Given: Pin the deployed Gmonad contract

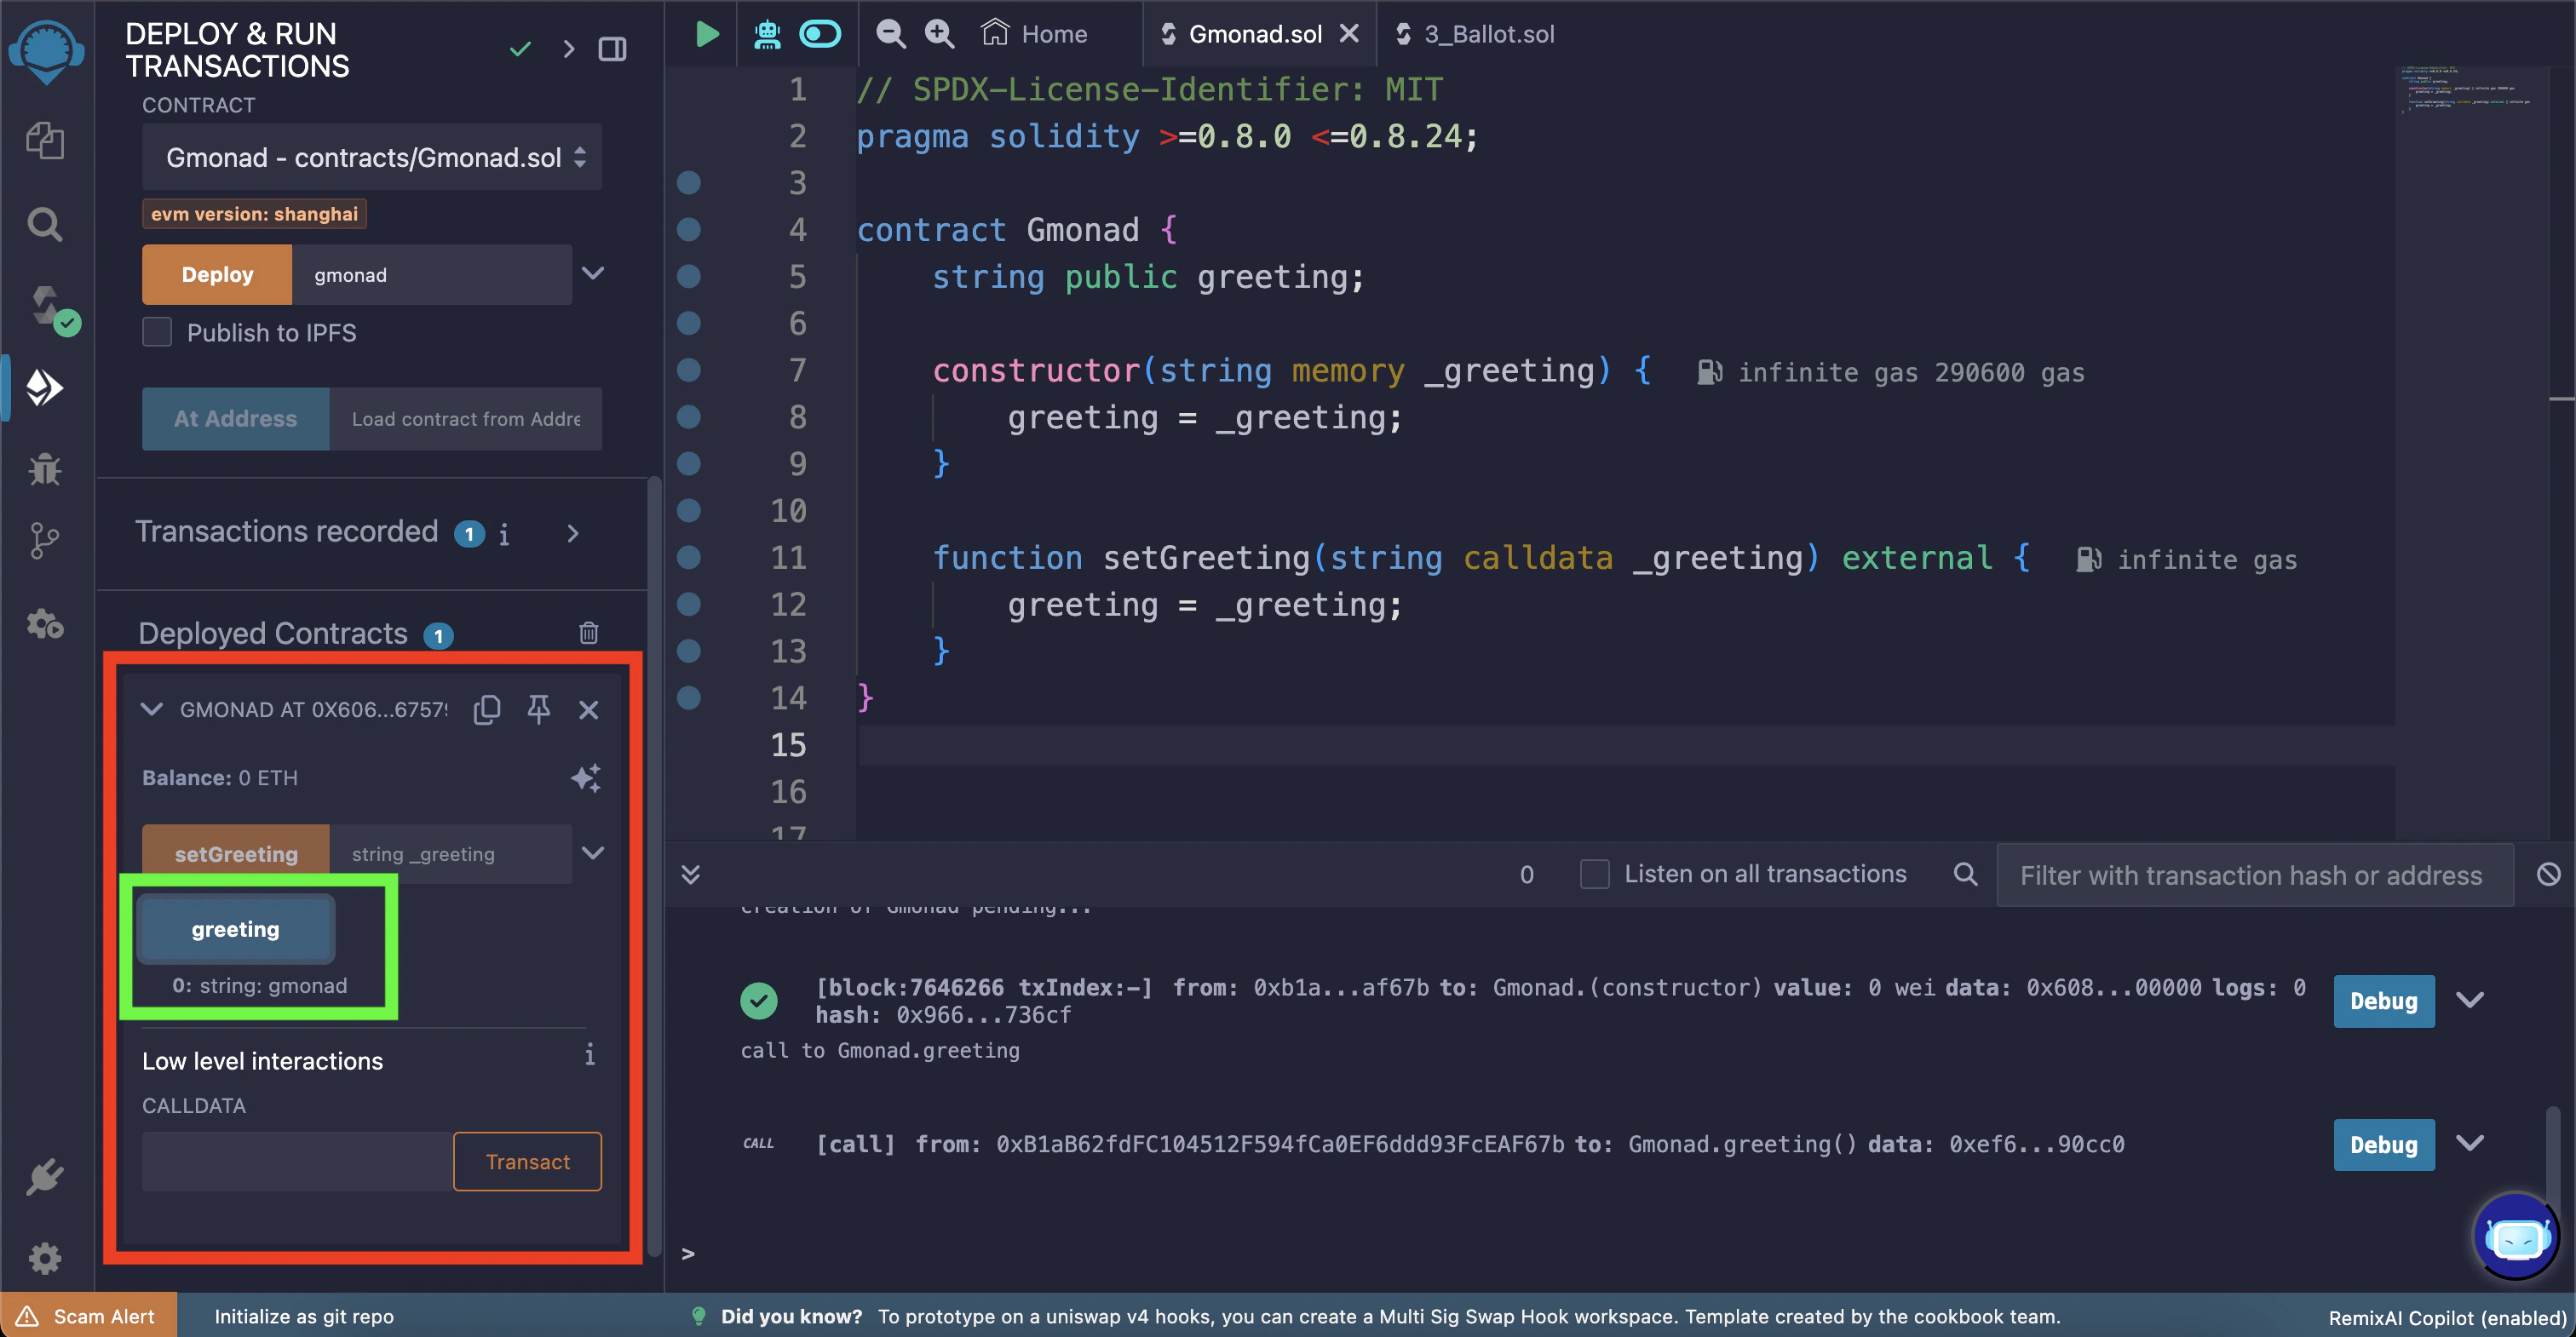Looking at the screenshot, I should [x=538, y=709].
